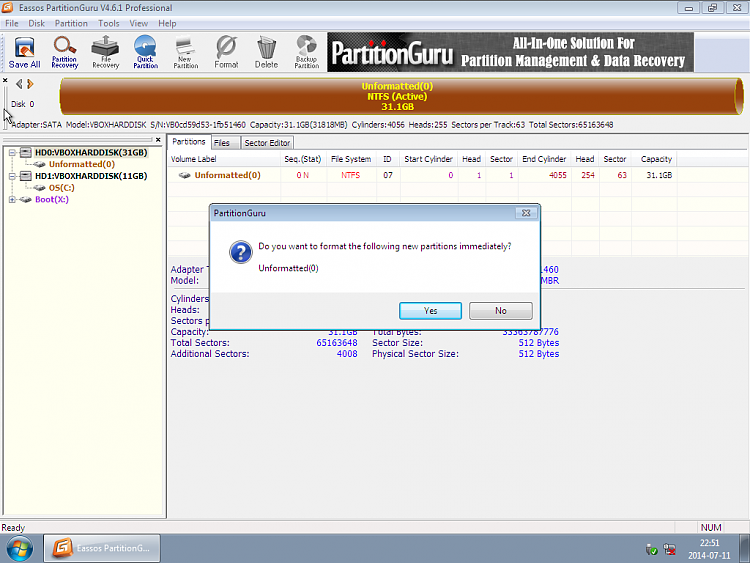
Task: Open the Tools menu
Action: coord(109,23)
